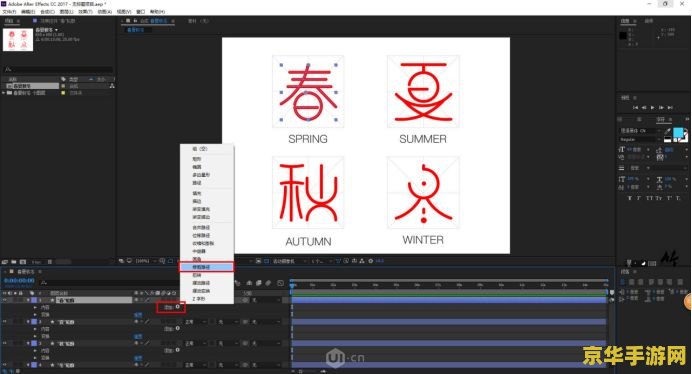Collapse layer 2 properties triangle

tap(28, 322)
